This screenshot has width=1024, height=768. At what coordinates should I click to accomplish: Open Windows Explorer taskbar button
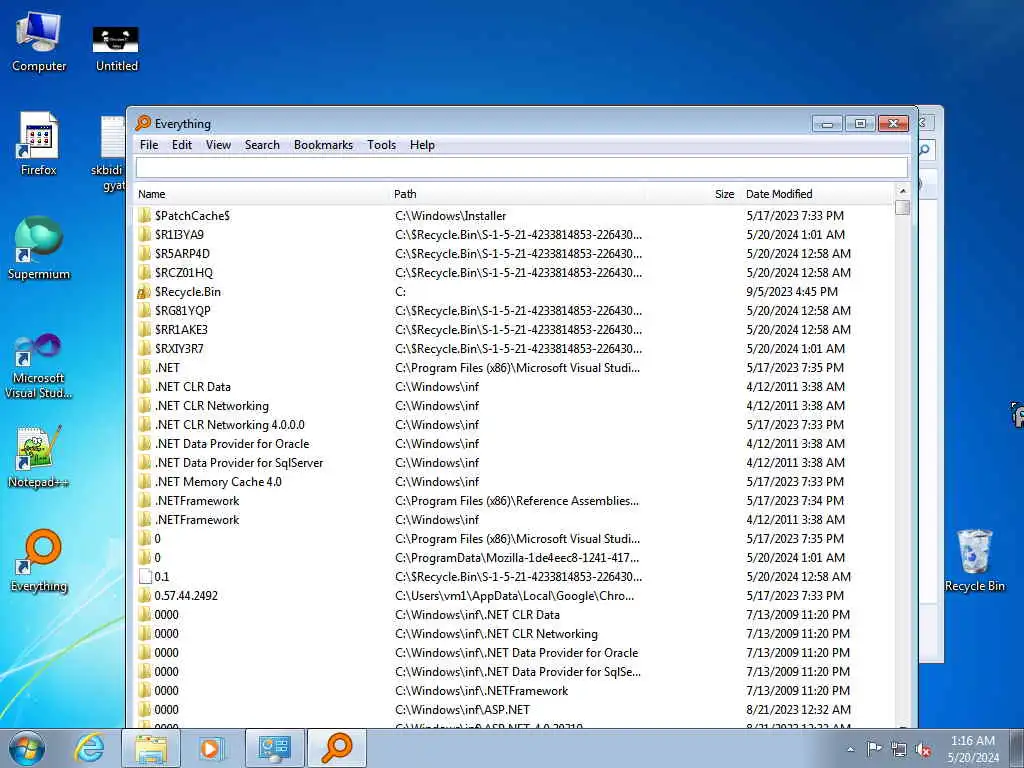pyautogui.click(x=151, y=748)
